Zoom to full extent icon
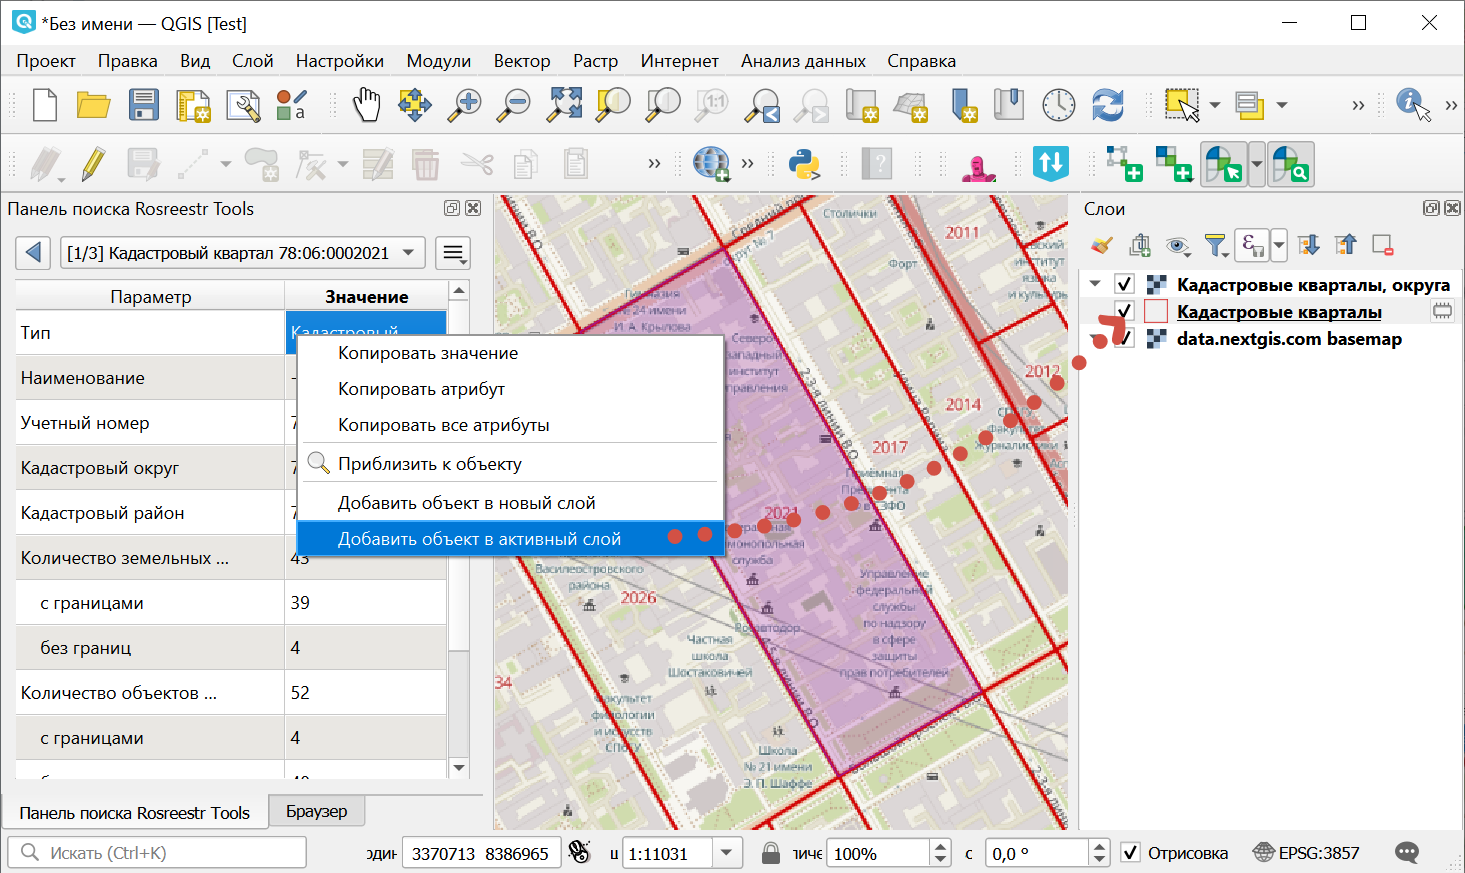The width and height of the screenshot is (1465, 873). coord(564,105)
